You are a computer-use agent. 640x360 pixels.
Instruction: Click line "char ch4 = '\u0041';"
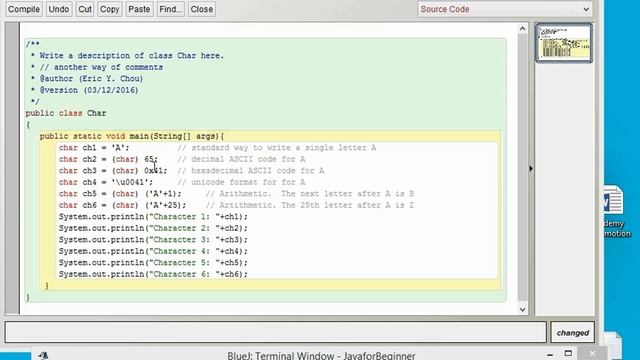coord(106,182)
